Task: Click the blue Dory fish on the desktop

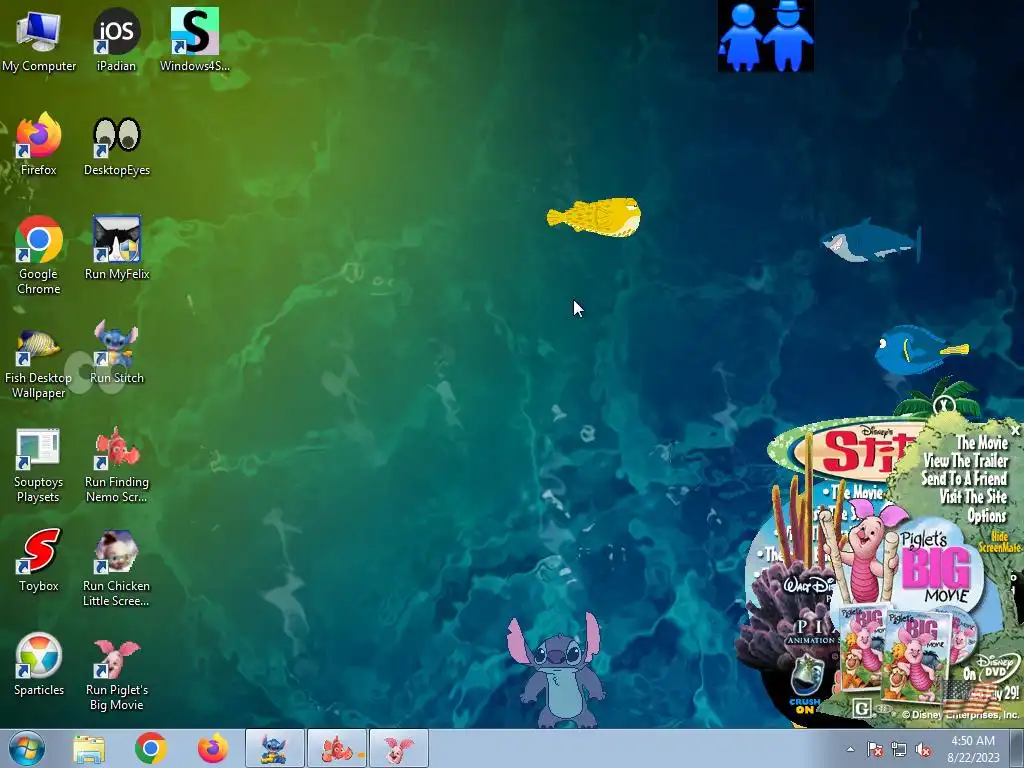Action: pos(921,350)
